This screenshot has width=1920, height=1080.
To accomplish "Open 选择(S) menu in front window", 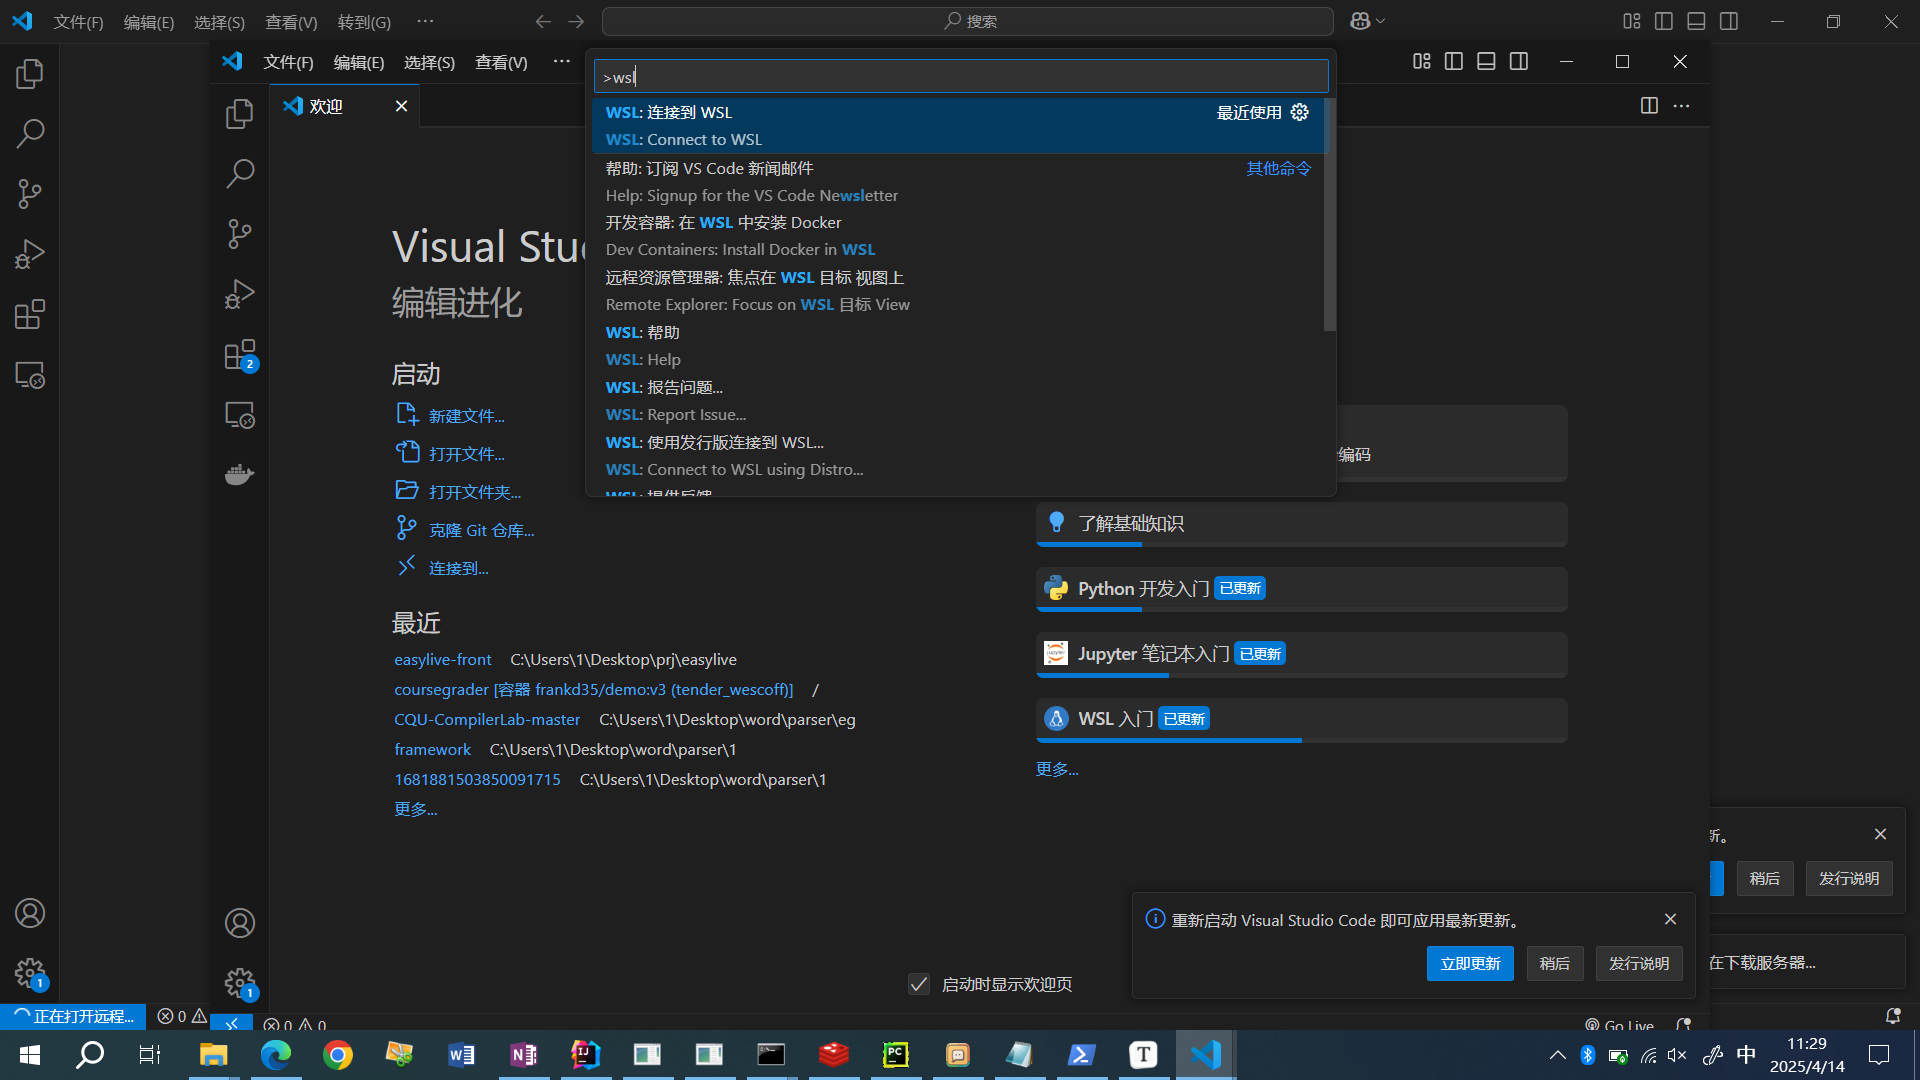I will 429,62.
